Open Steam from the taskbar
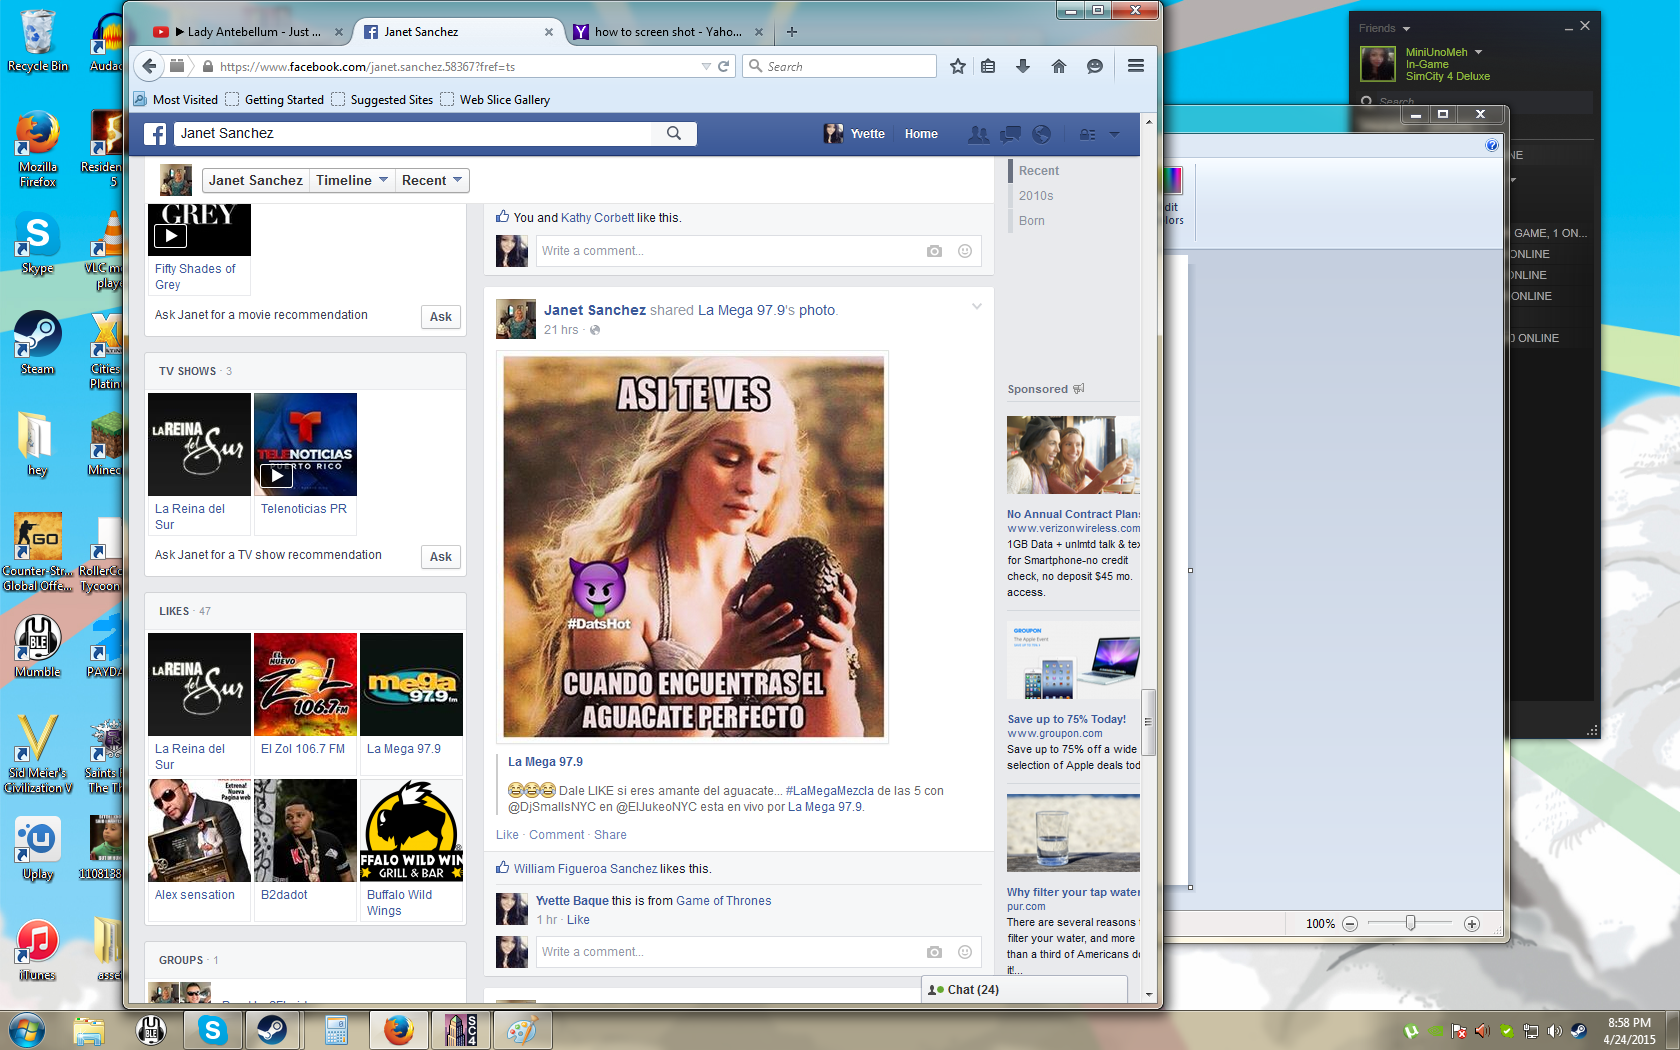Viewport: 1680px width, 1050px height. pyautogui.click(x=271, y=1029)
